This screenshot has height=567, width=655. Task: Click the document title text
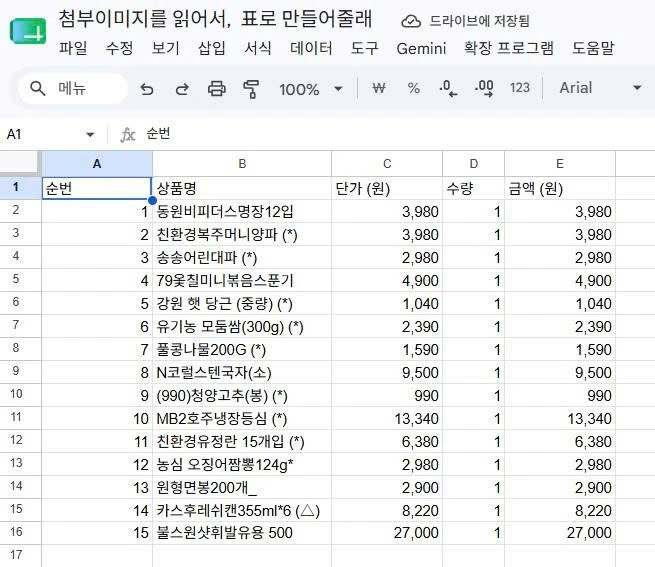click(215, 19)
